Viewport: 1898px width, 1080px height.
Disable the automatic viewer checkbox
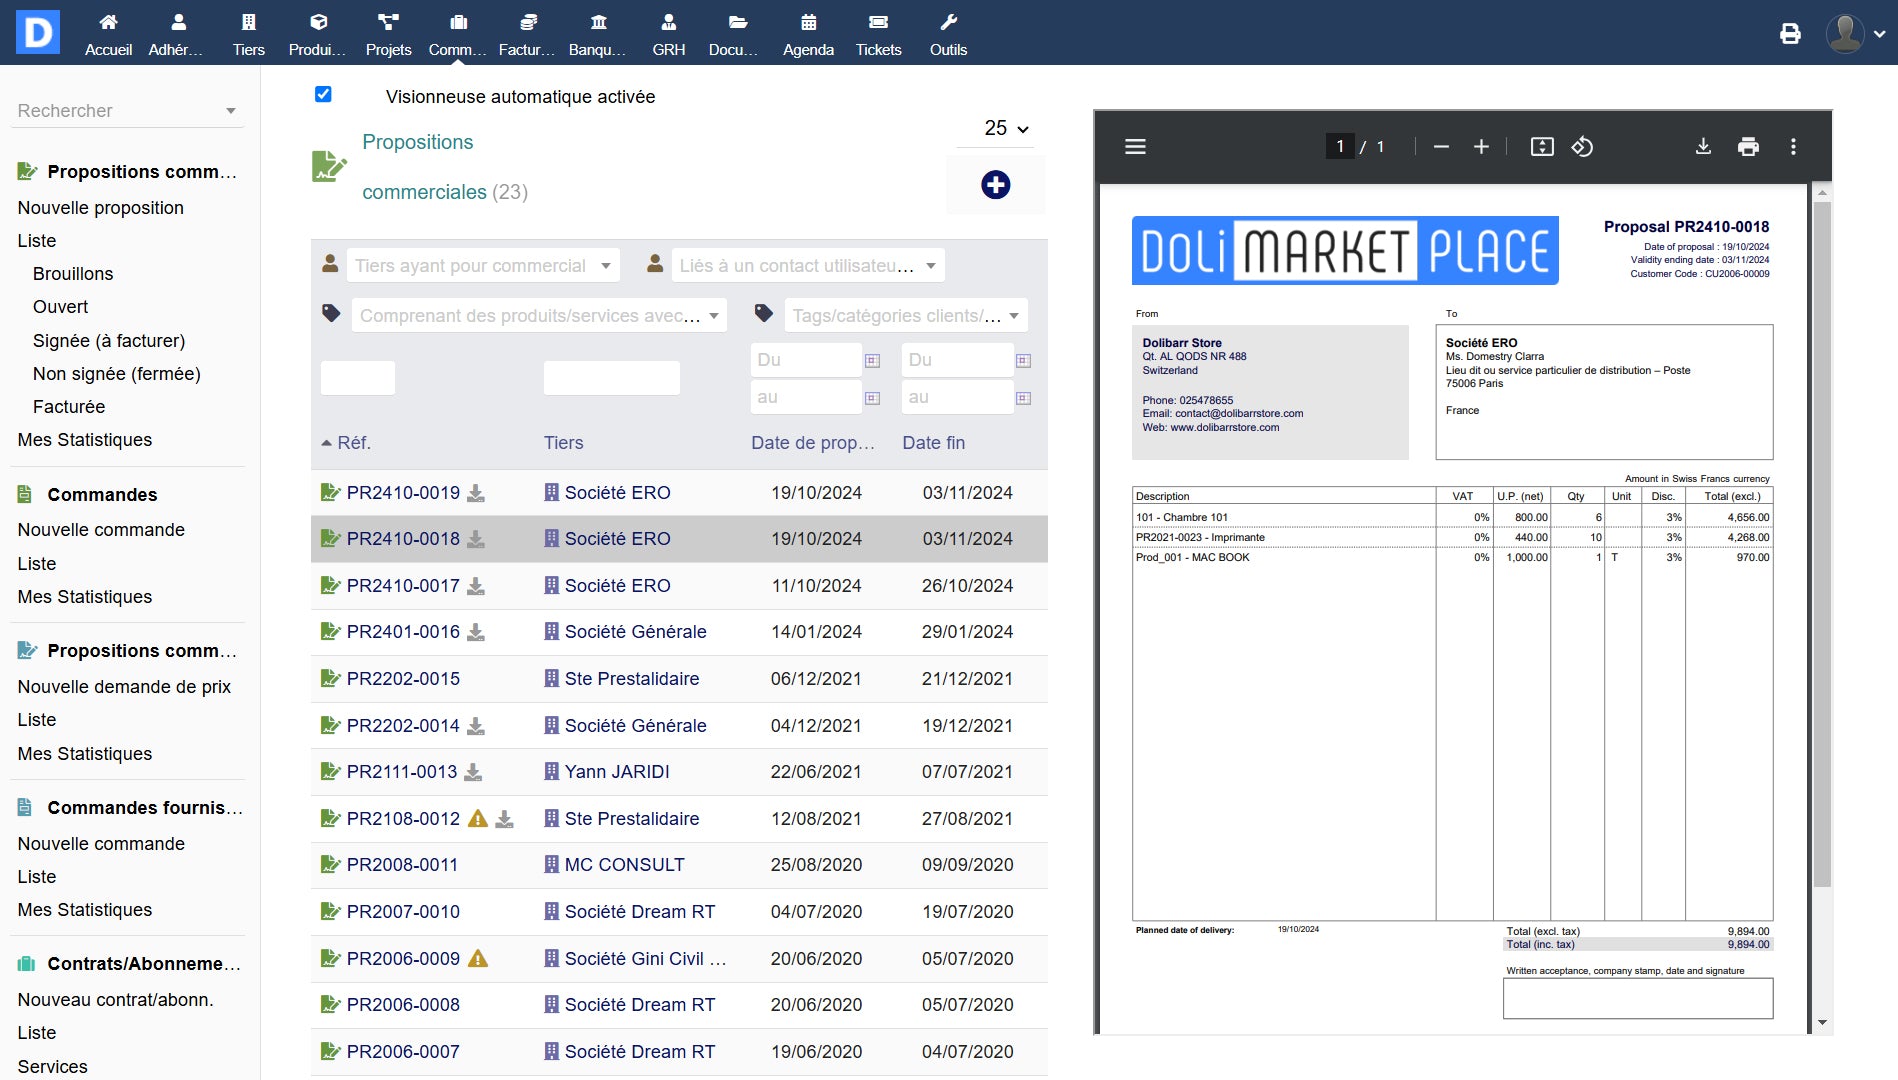point(323,95)
